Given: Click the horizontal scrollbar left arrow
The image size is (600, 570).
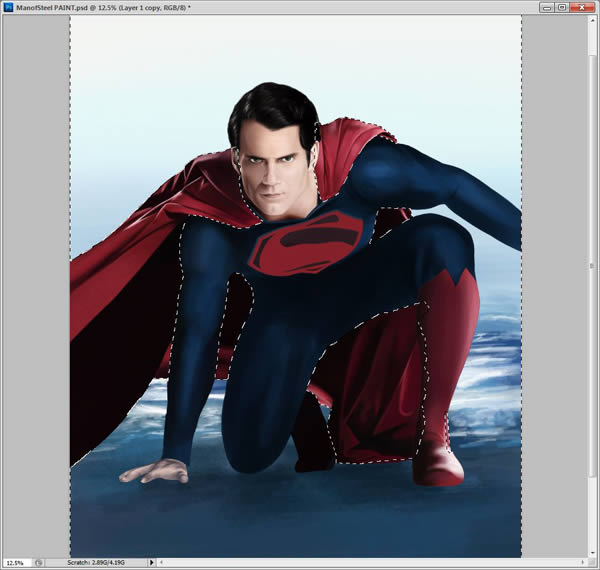Looking at the screenshot, I should click(x=161, y=562).
